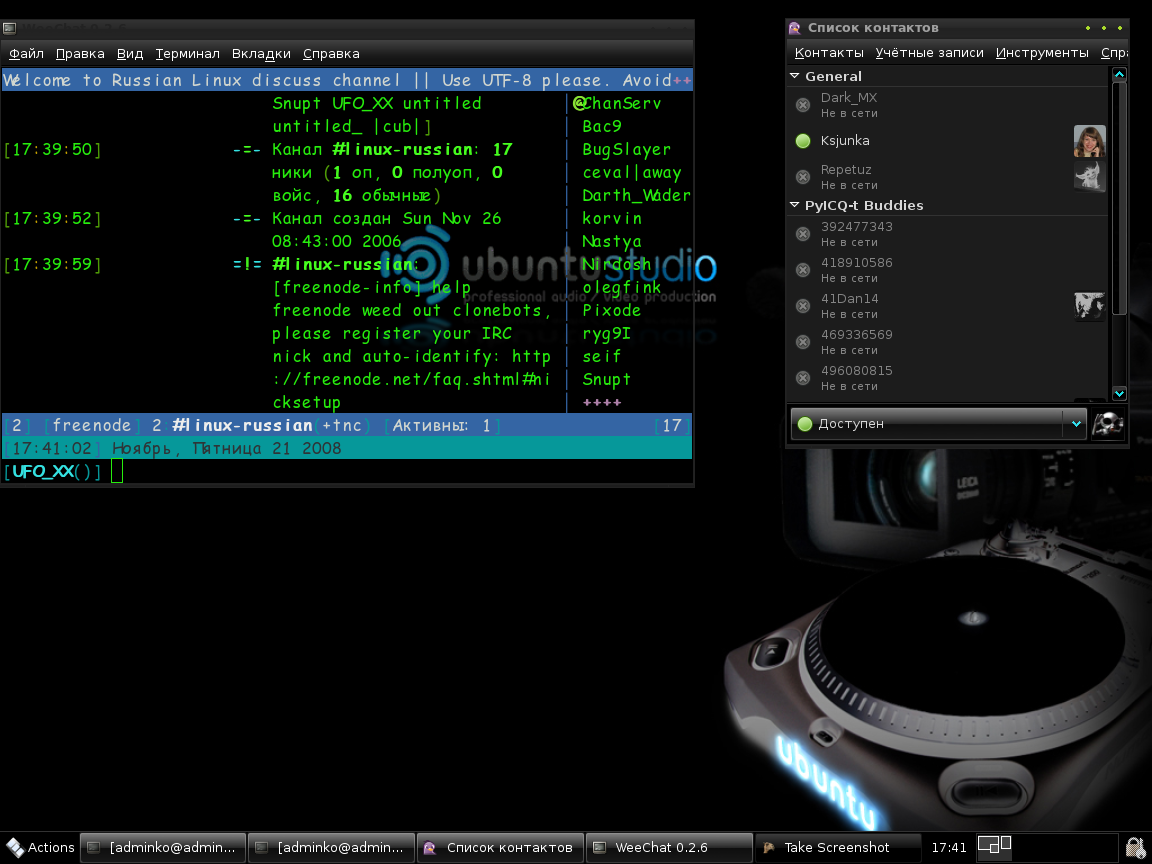The image size is (1152, 864).
Task: Open Учётные записи menu
Action: point(929,53)
